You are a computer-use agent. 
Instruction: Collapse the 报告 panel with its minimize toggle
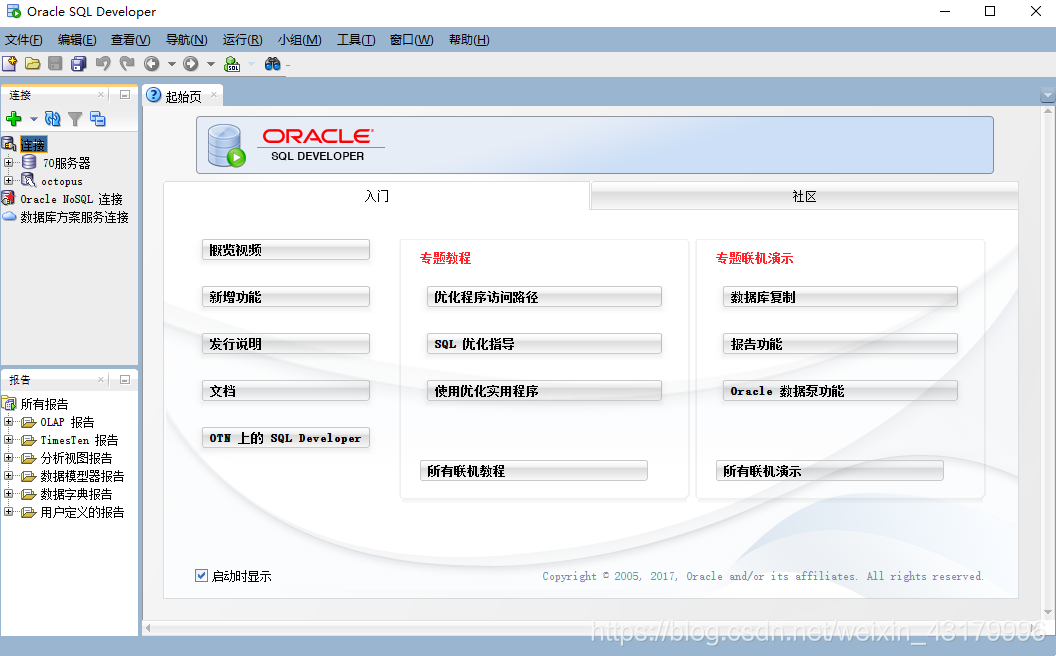click(124, 379)
